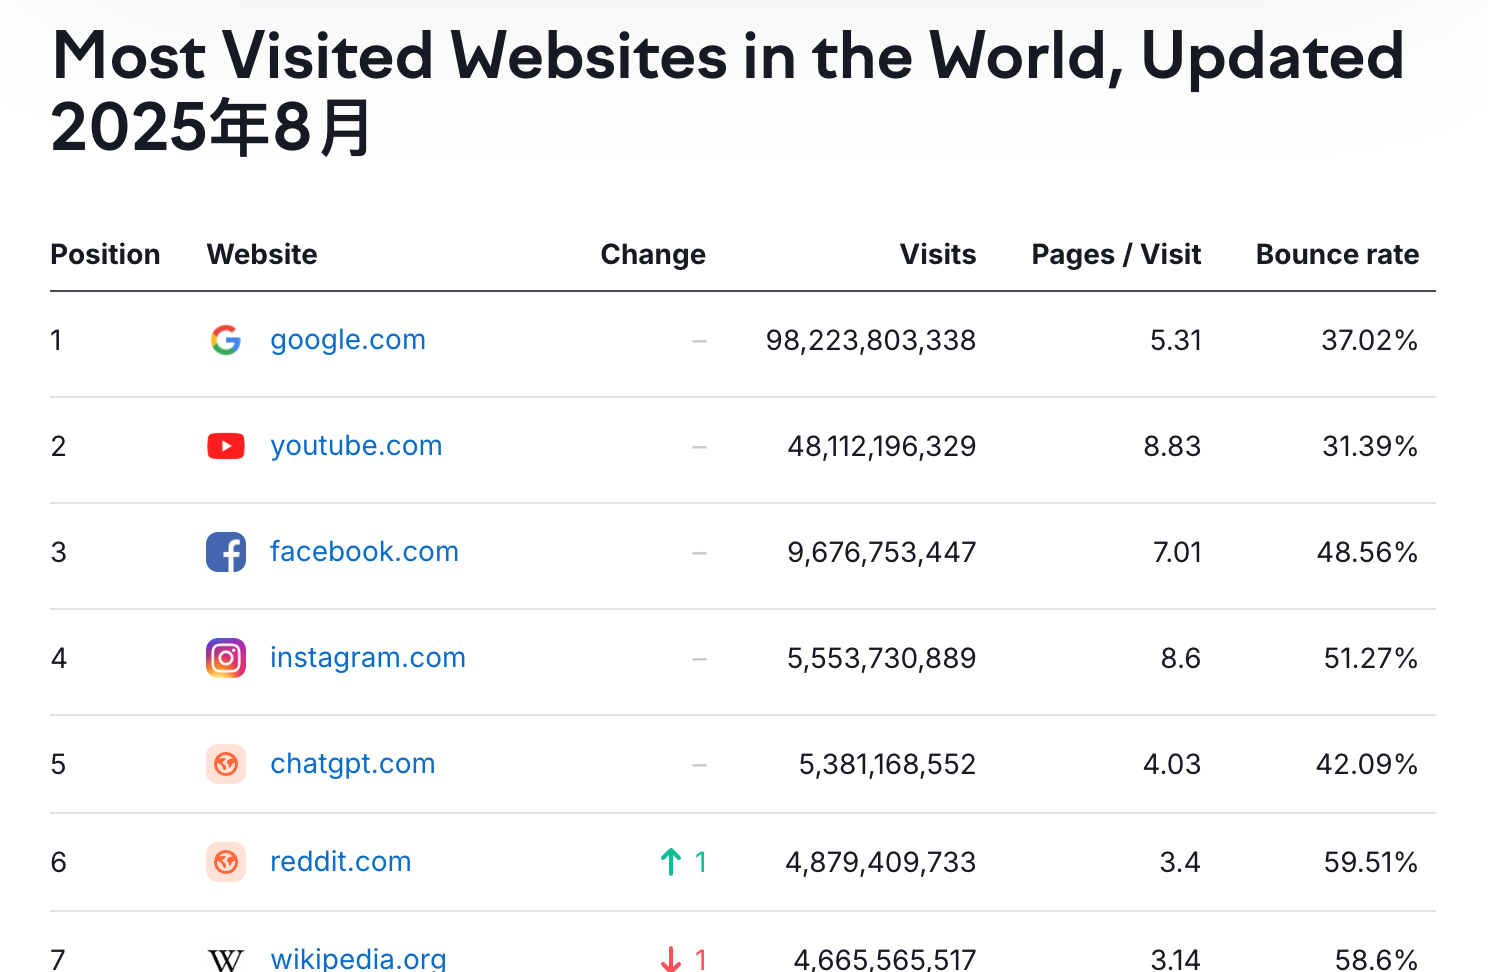Click the Facebook logo icon
The image size is (1488, 972).
(226, 552)
